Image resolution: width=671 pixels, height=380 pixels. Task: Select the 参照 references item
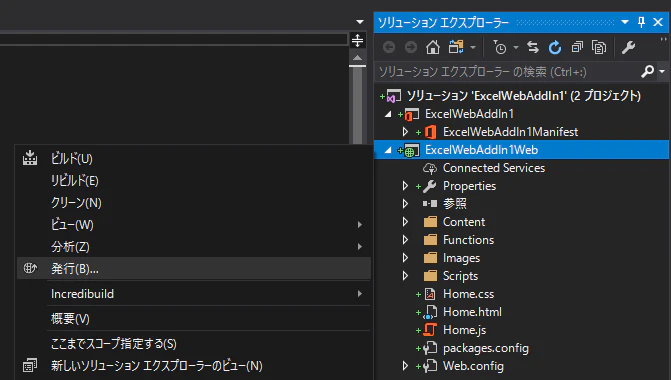click(454, 204)
